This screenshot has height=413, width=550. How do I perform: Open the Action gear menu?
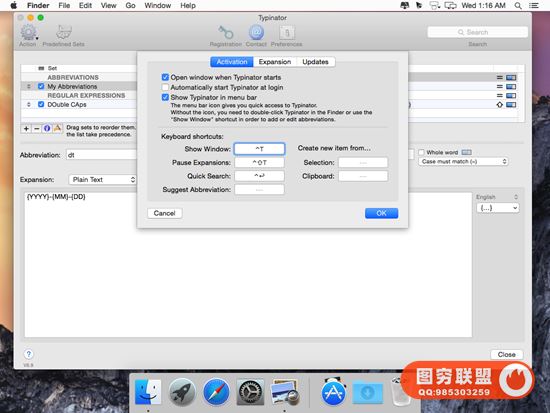point(28,32)
